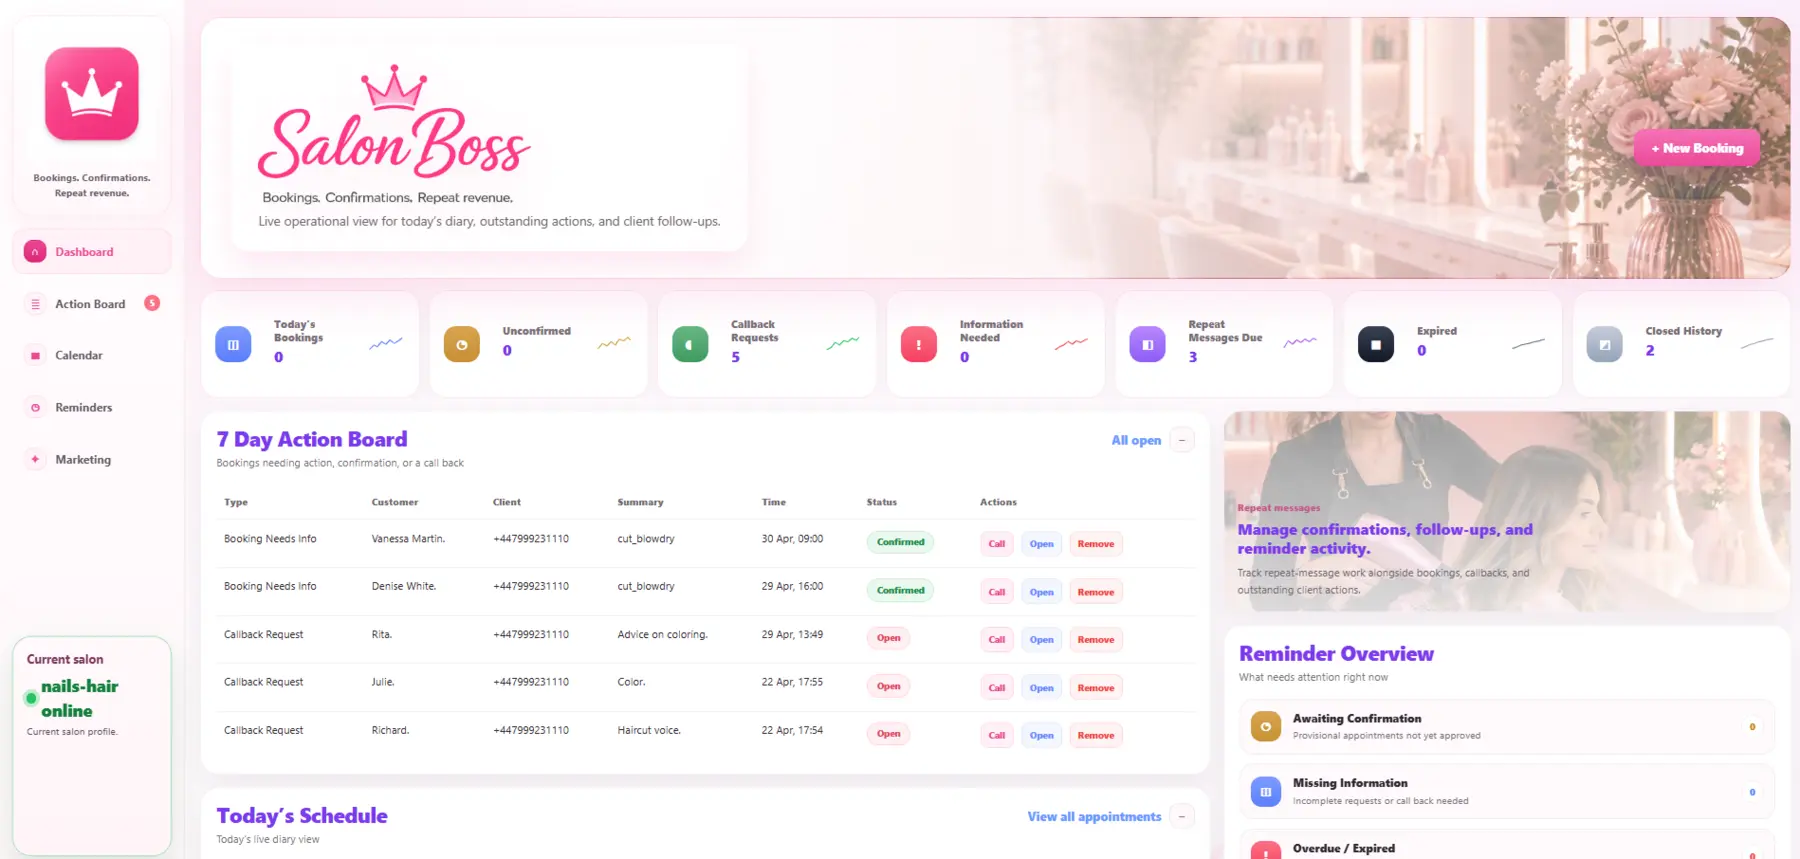
Task: Go to Action Board in sidebar
Action: [92, 304]
